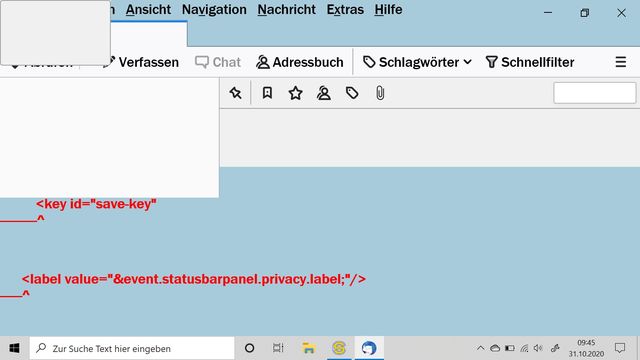640x360 pixels.
Task: Click the Chat toolbar button
Action: point(218,62)
